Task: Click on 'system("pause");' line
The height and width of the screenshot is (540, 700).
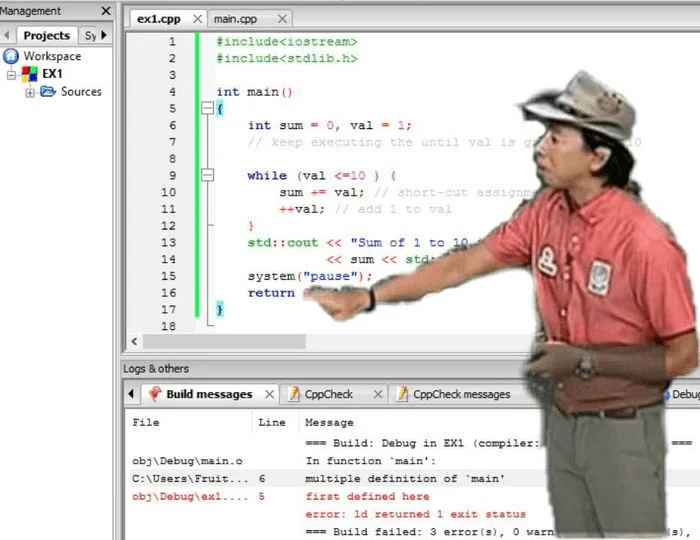Action: pyautogui.click(x=310, y=276)
